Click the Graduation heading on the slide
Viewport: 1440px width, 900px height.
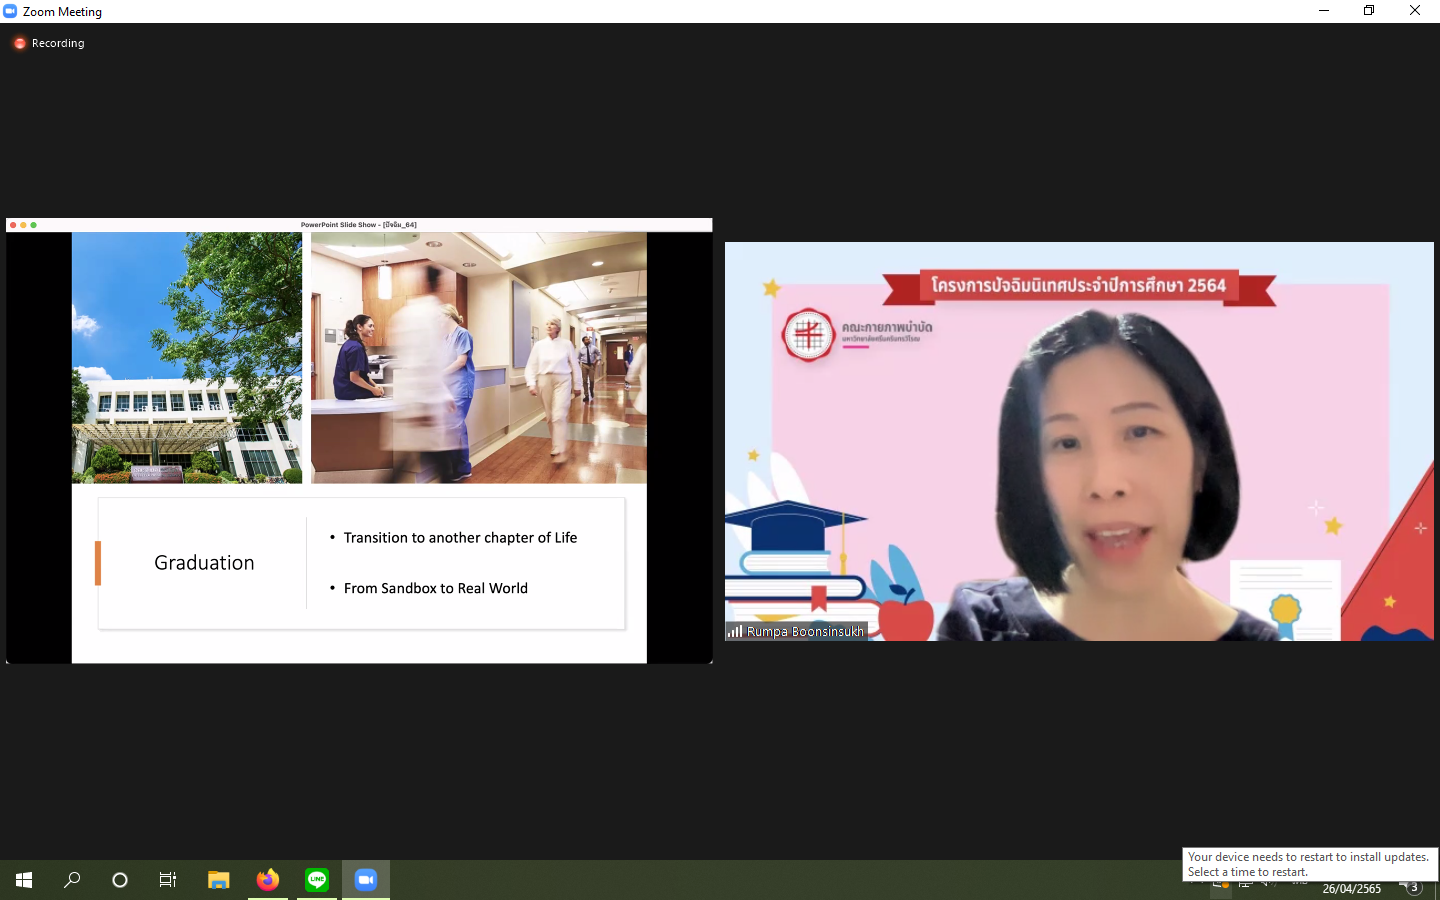[204, 563]
